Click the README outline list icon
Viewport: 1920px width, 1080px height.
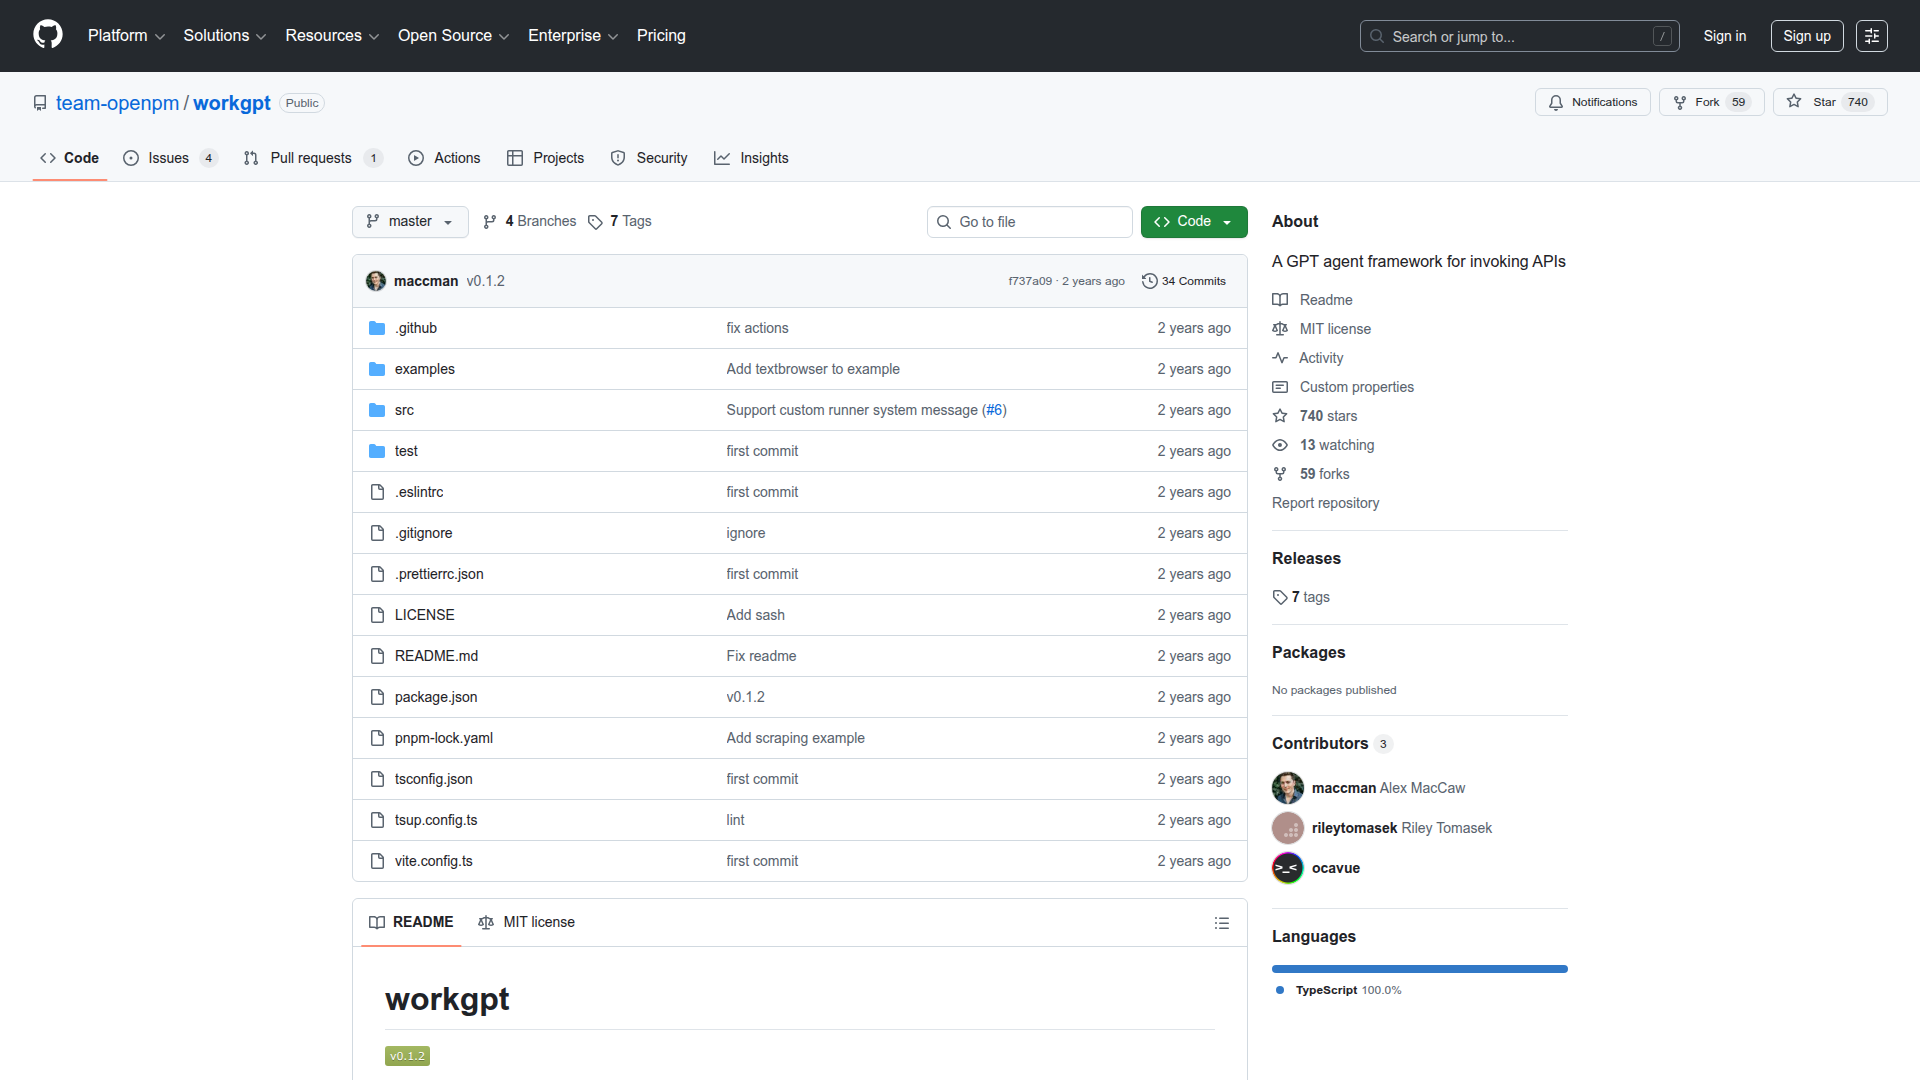pos(1221,922)
